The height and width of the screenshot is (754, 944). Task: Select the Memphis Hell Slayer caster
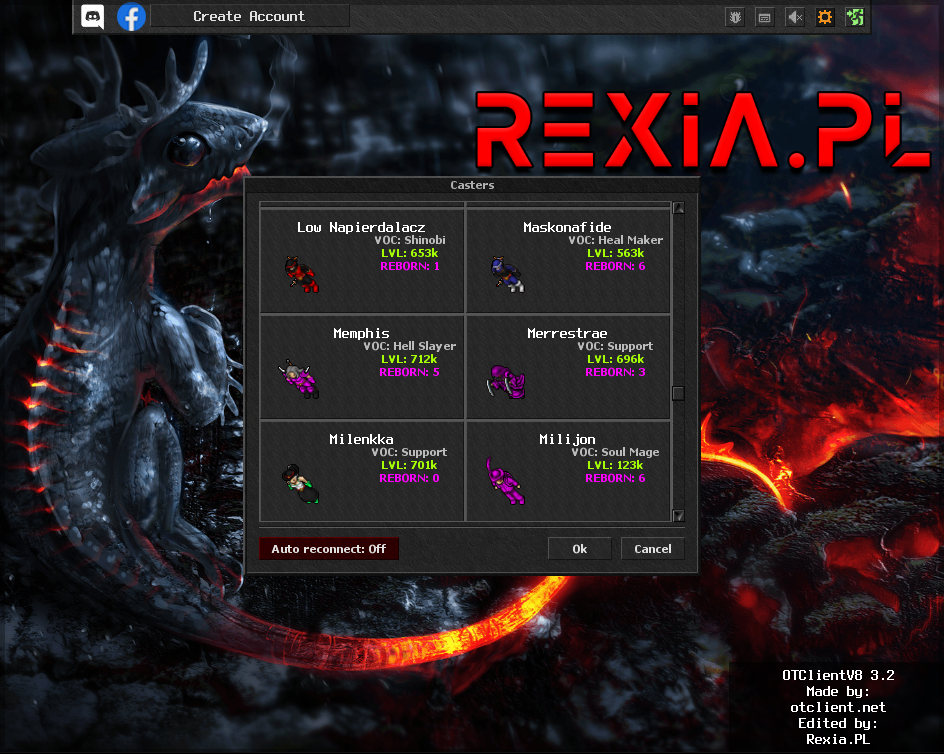(x=362, y=367)
